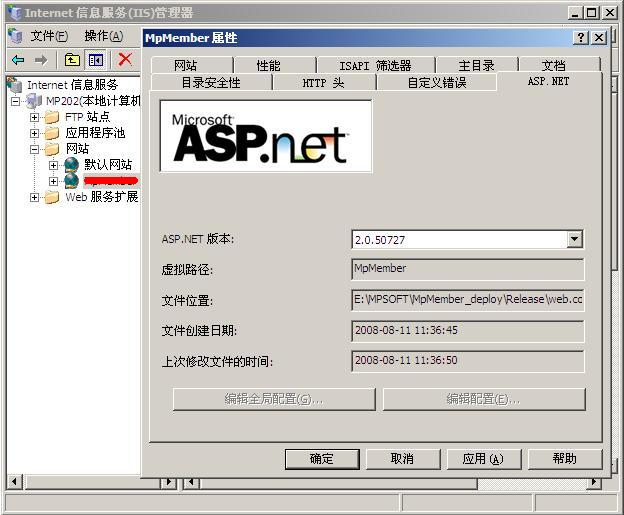Open the ASP.NET 版本 dropdown

click(x=574, y=239)
